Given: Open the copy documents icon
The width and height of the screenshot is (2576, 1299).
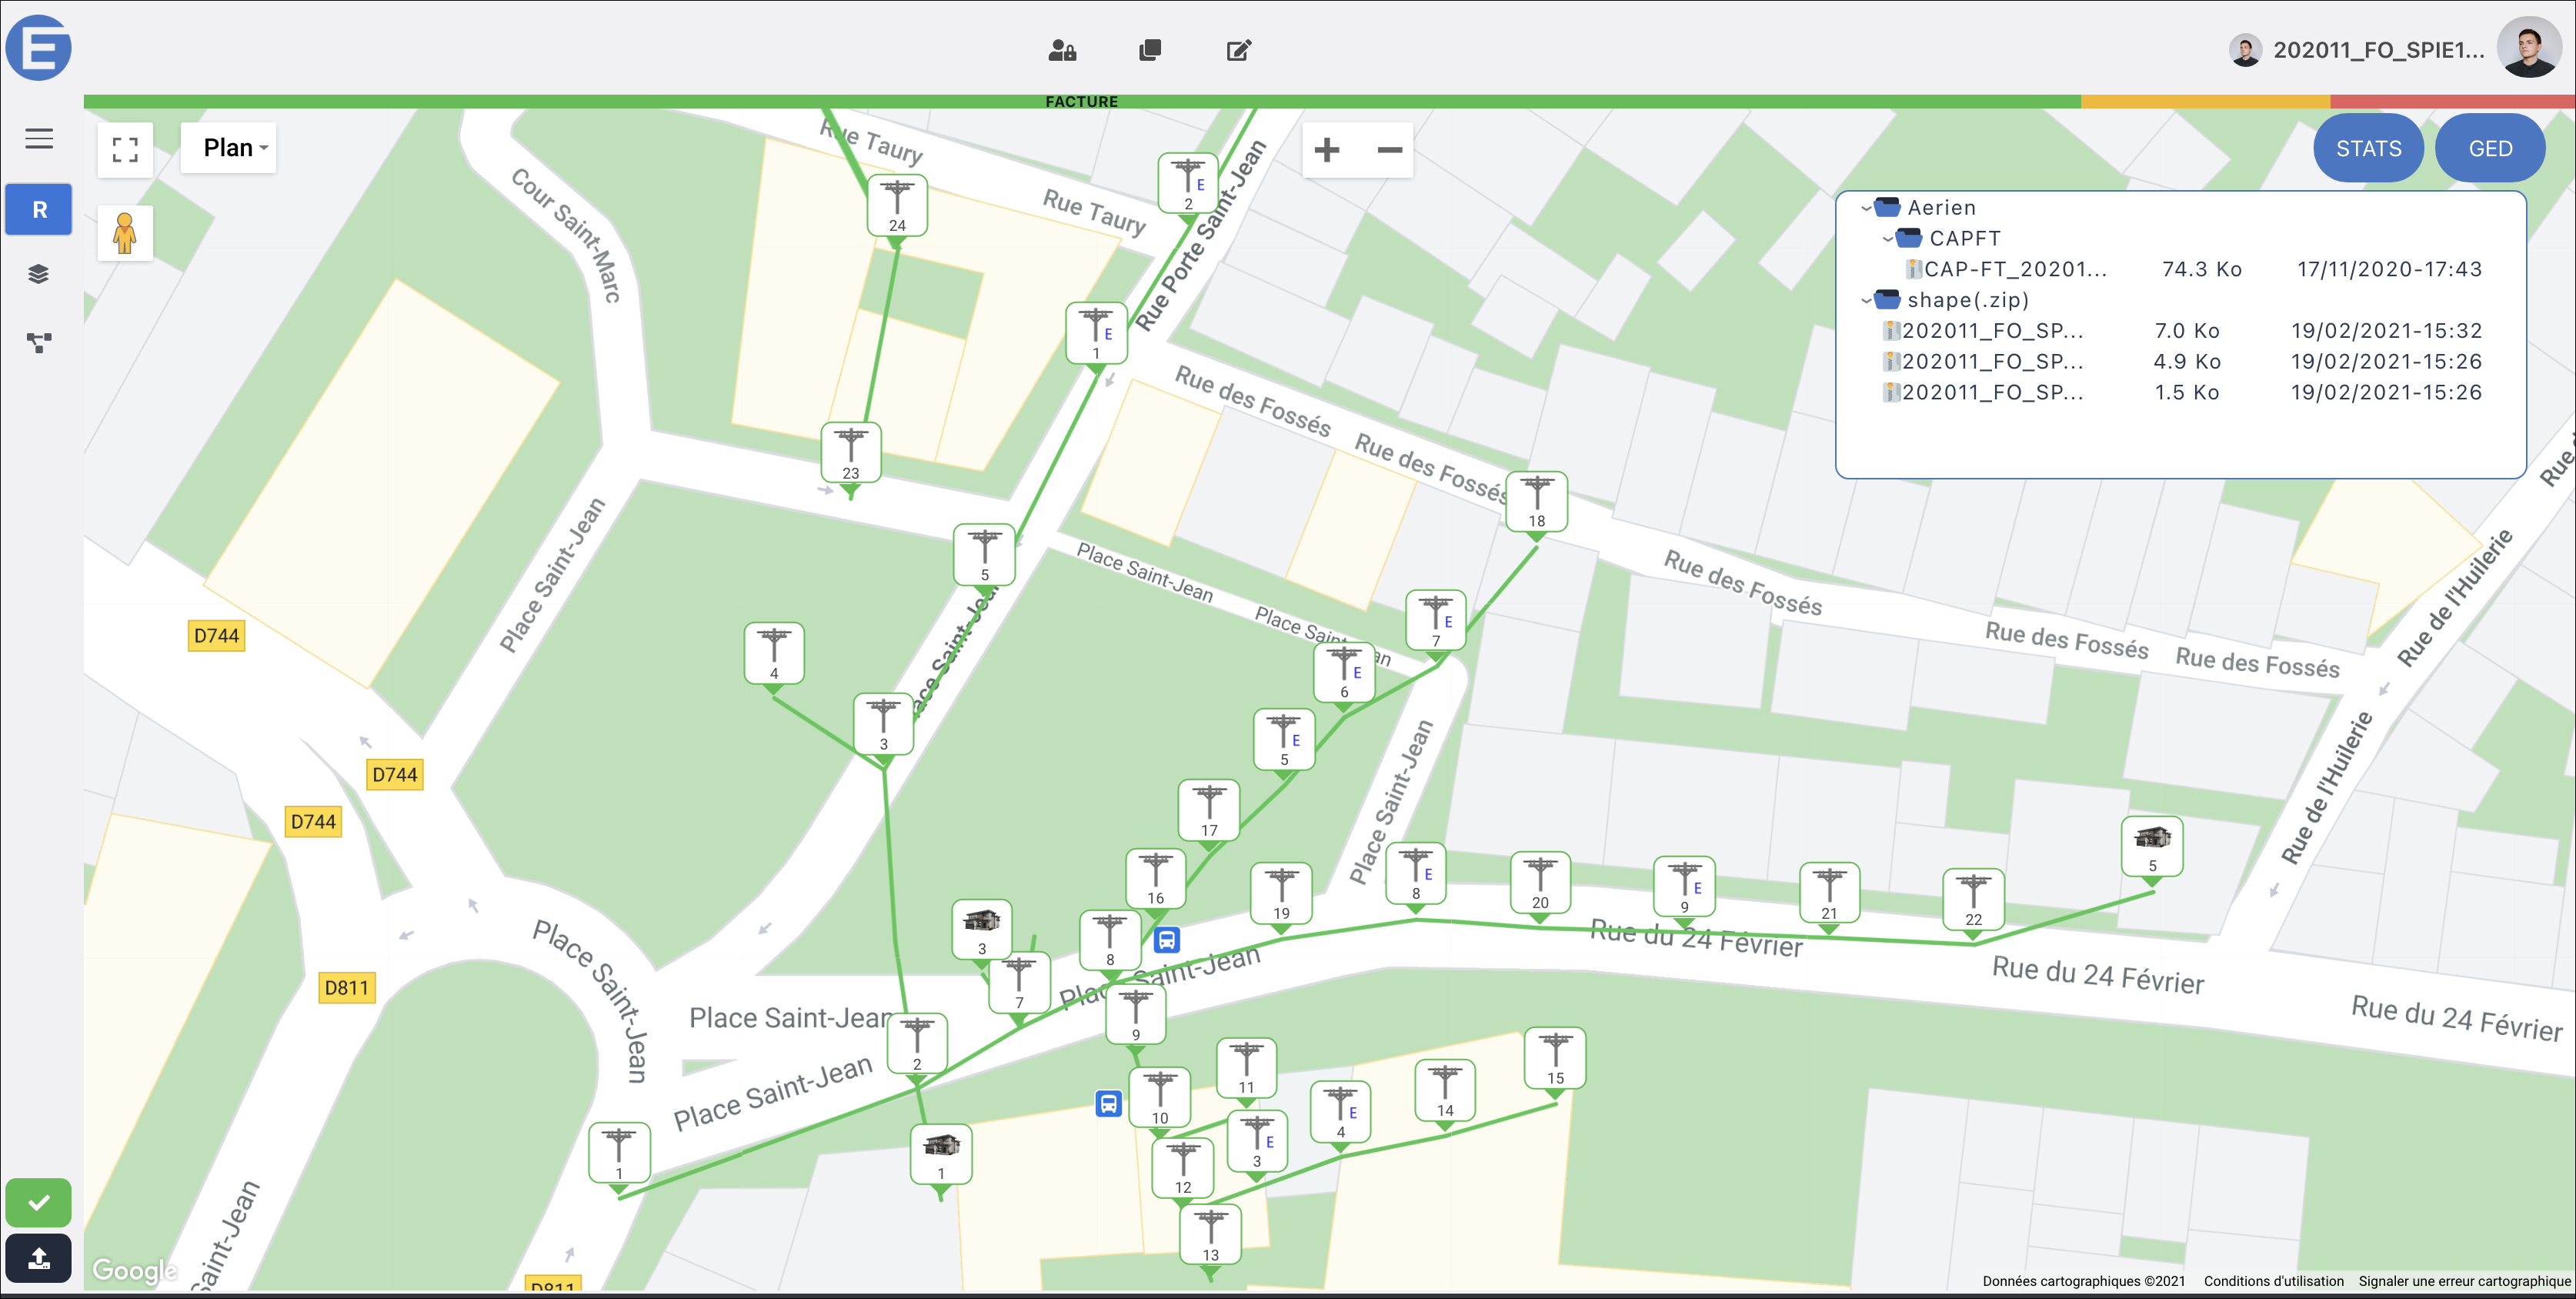Looking at the screenshot, I should click(1150, 50).
